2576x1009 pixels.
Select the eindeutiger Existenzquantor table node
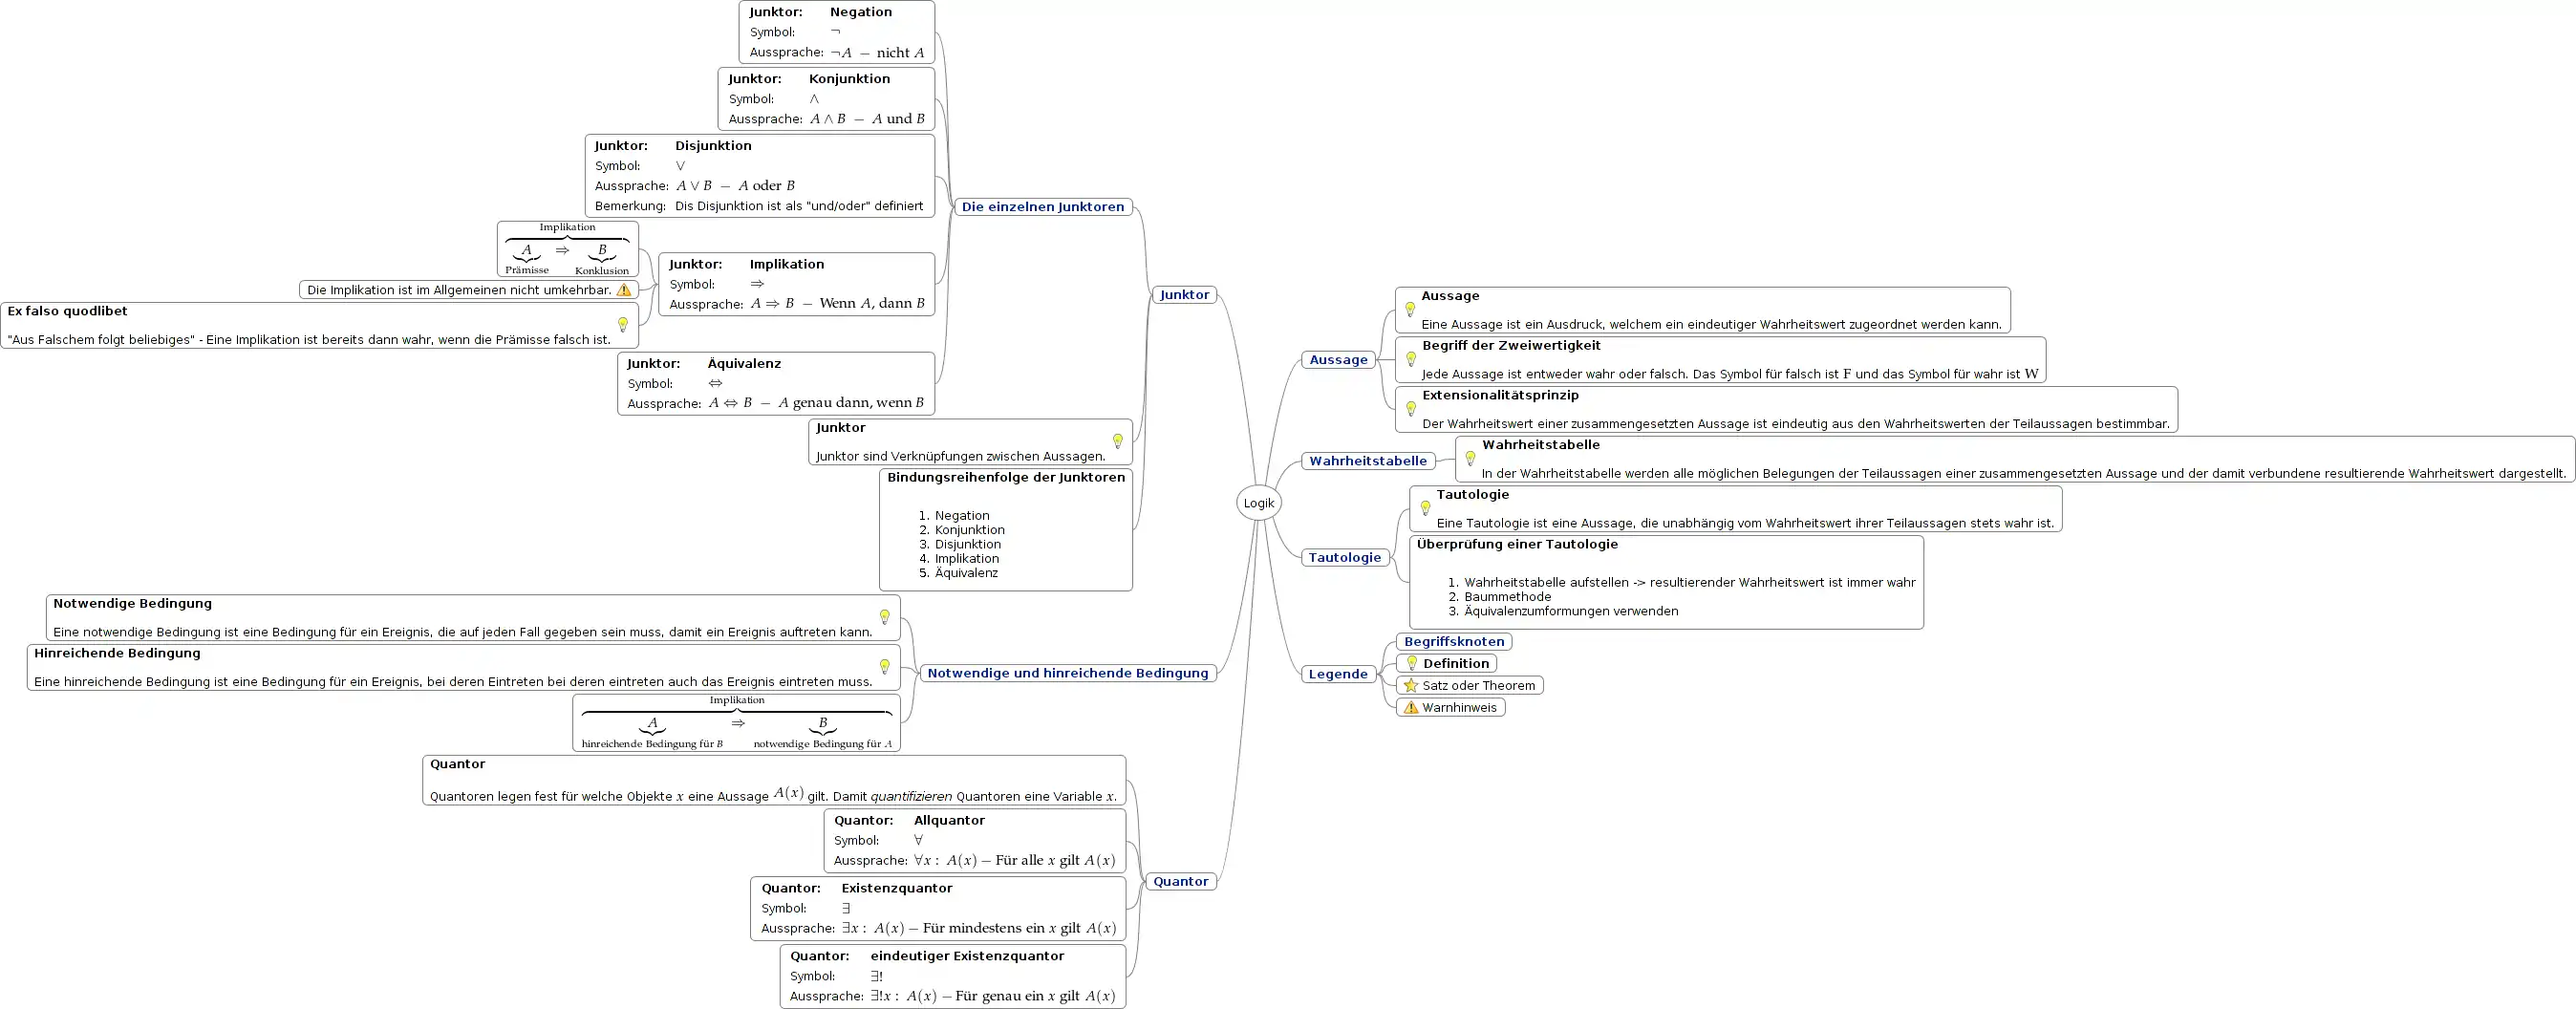(x=953, y=977)
